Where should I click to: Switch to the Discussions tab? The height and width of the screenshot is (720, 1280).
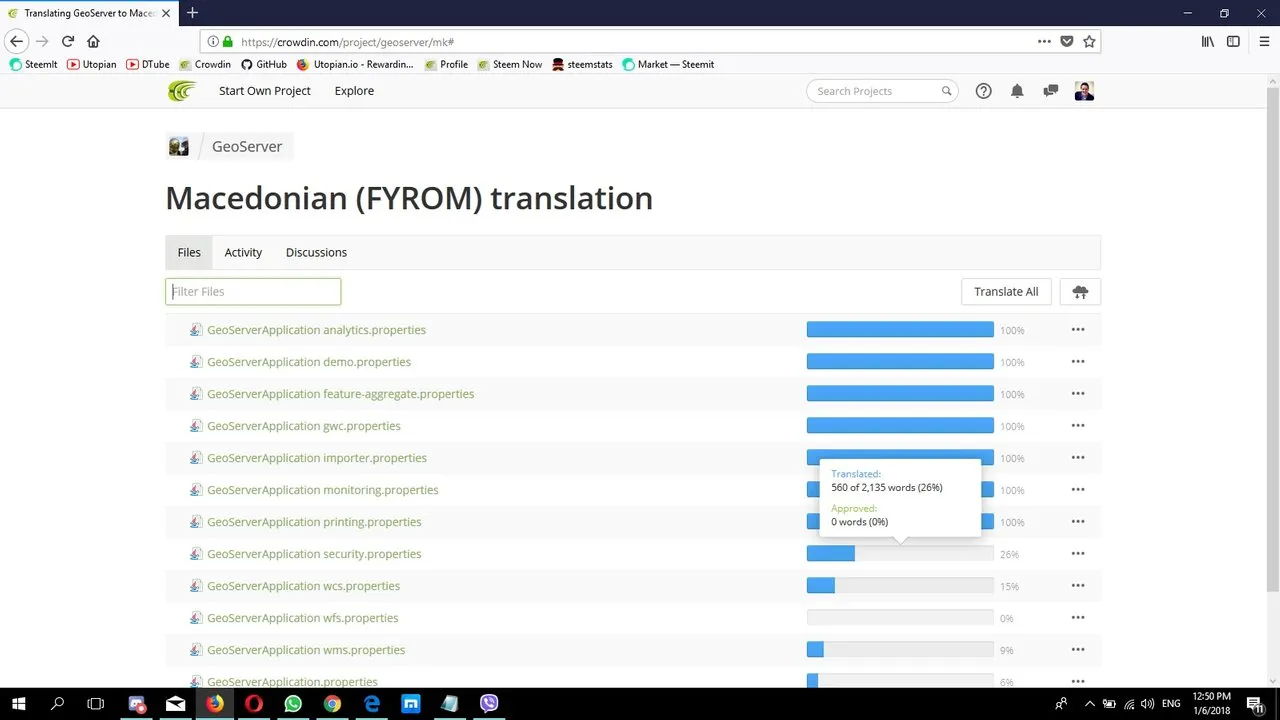point(316,253)
